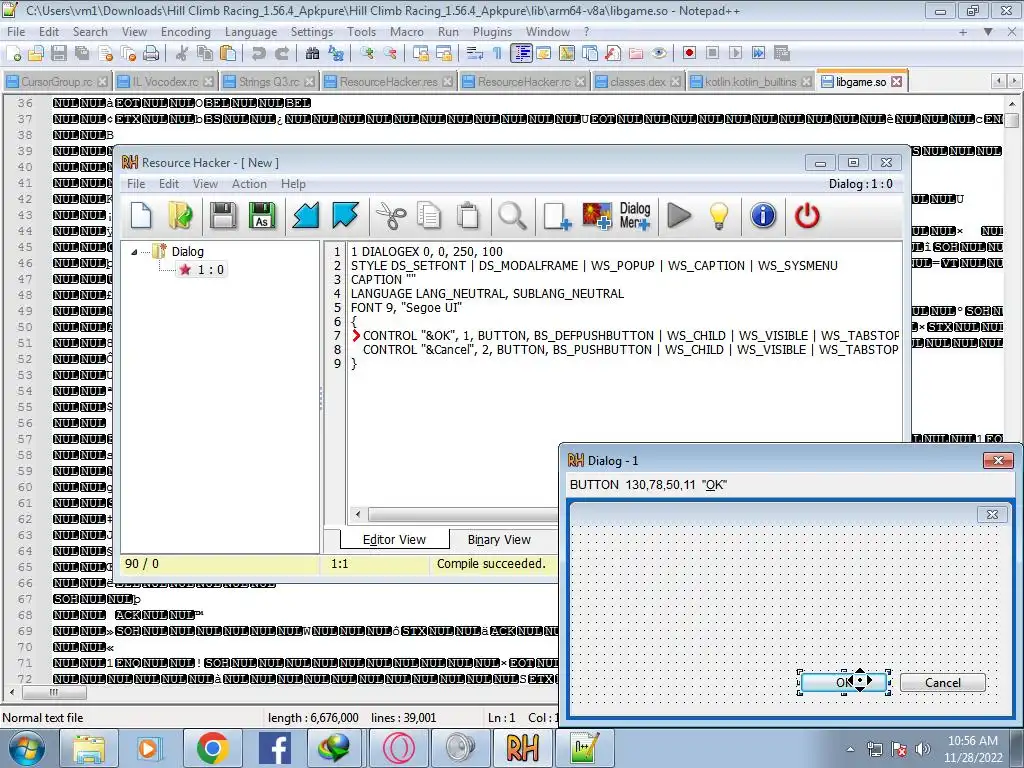
Task: Click the Zoom In icon in Notepad++
Action: tap(367, 54)
